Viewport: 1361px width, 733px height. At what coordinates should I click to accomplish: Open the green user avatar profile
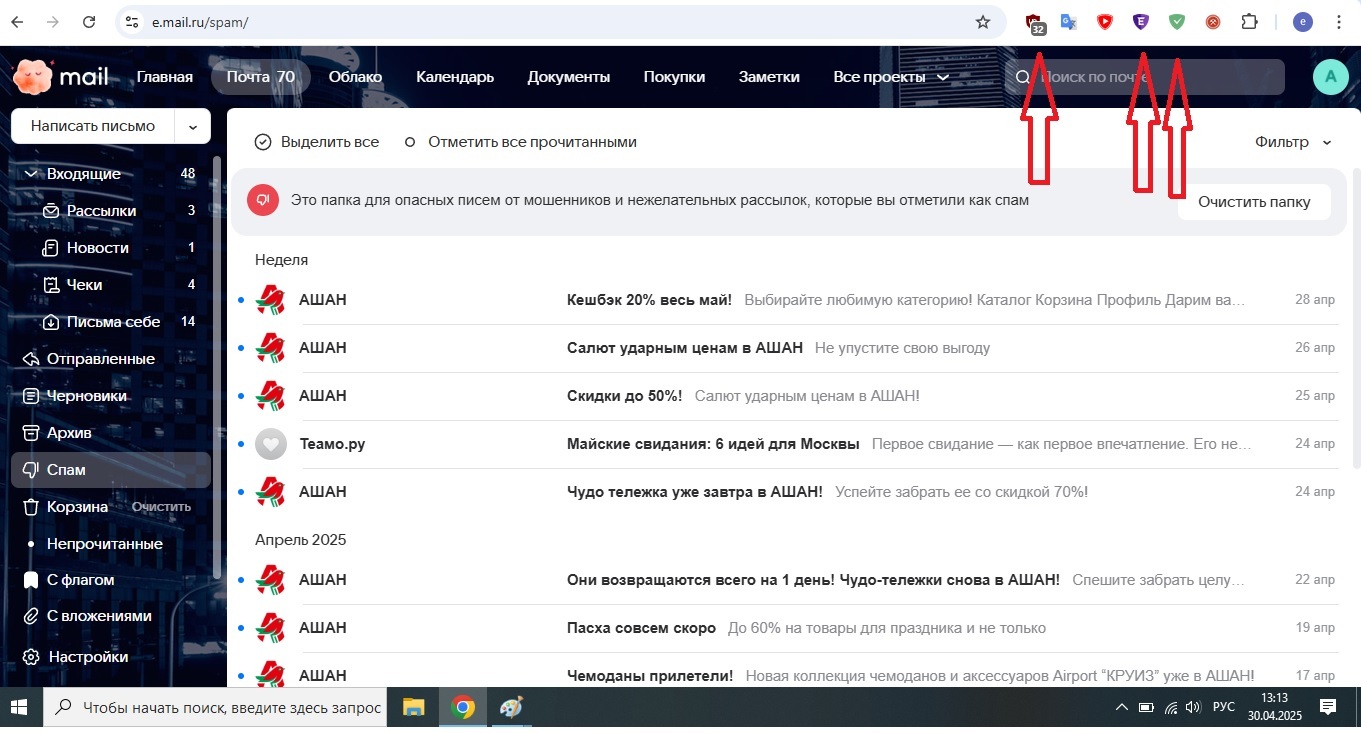(x=1330, y=77)
